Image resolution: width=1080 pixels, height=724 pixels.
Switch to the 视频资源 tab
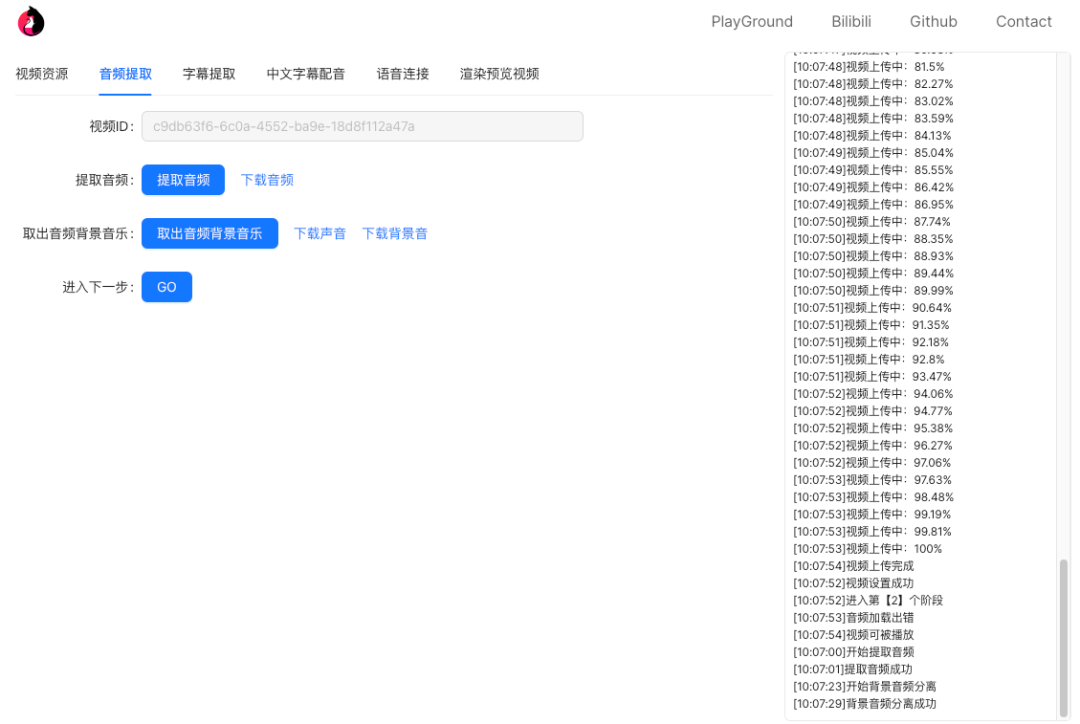pyautogui.click(x=42, y=73)
